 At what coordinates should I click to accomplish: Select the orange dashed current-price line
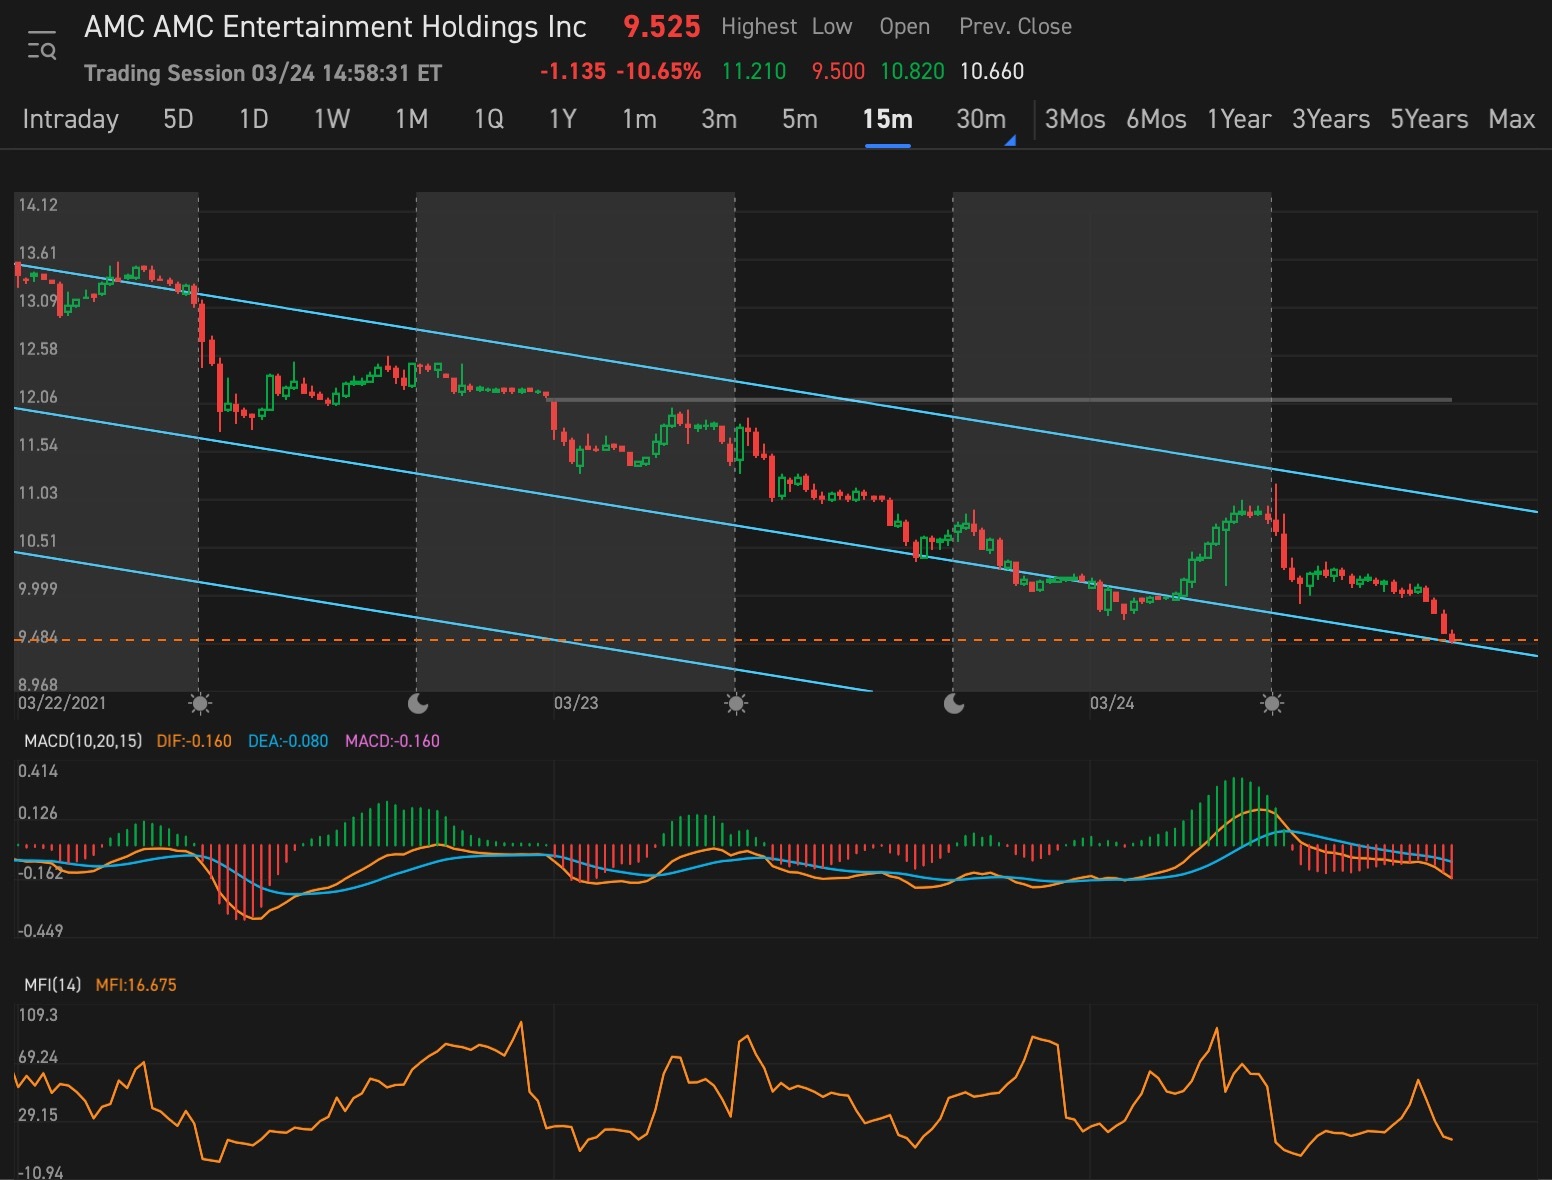(x=776, y=640)
